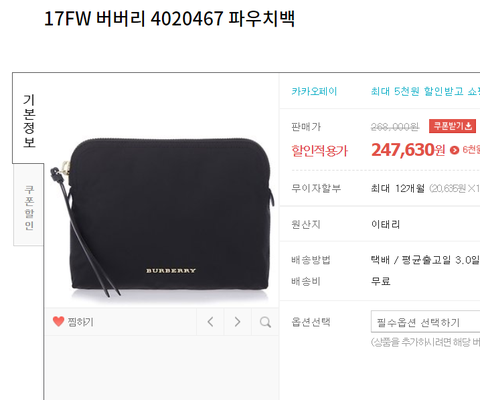Show next product image with right arrow
The width and height of the screenshot is (480, 400).
coord(237,322)
